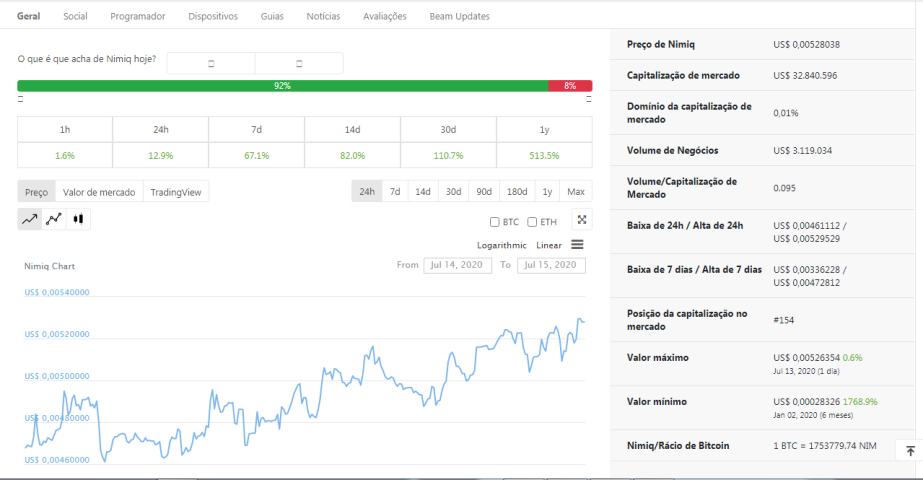Set chart range to 14d button
Screen dimensions: 923x480
[x=423, y=191]
